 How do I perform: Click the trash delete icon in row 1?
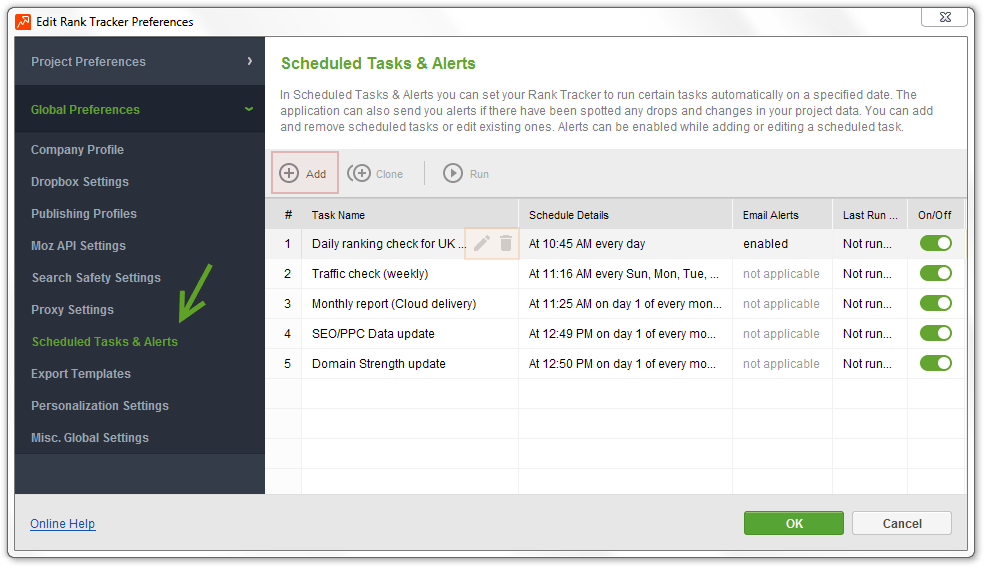506,243
